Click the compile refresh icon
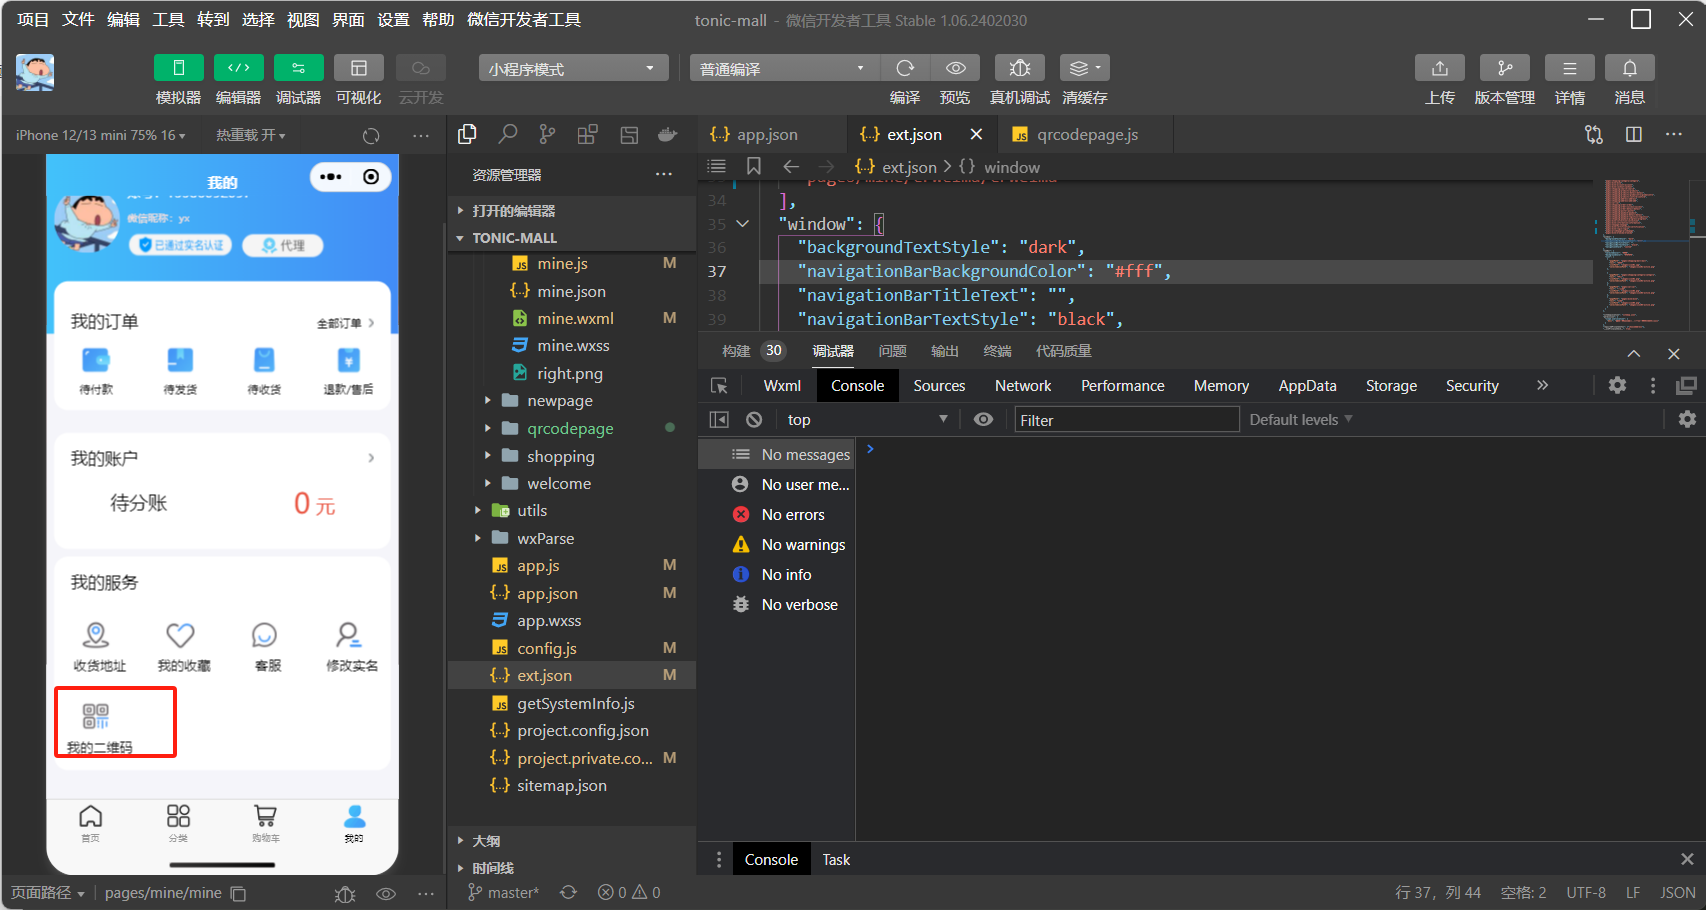The height and width of the screenshot is (910, 1706). click(x=905, y=68)
